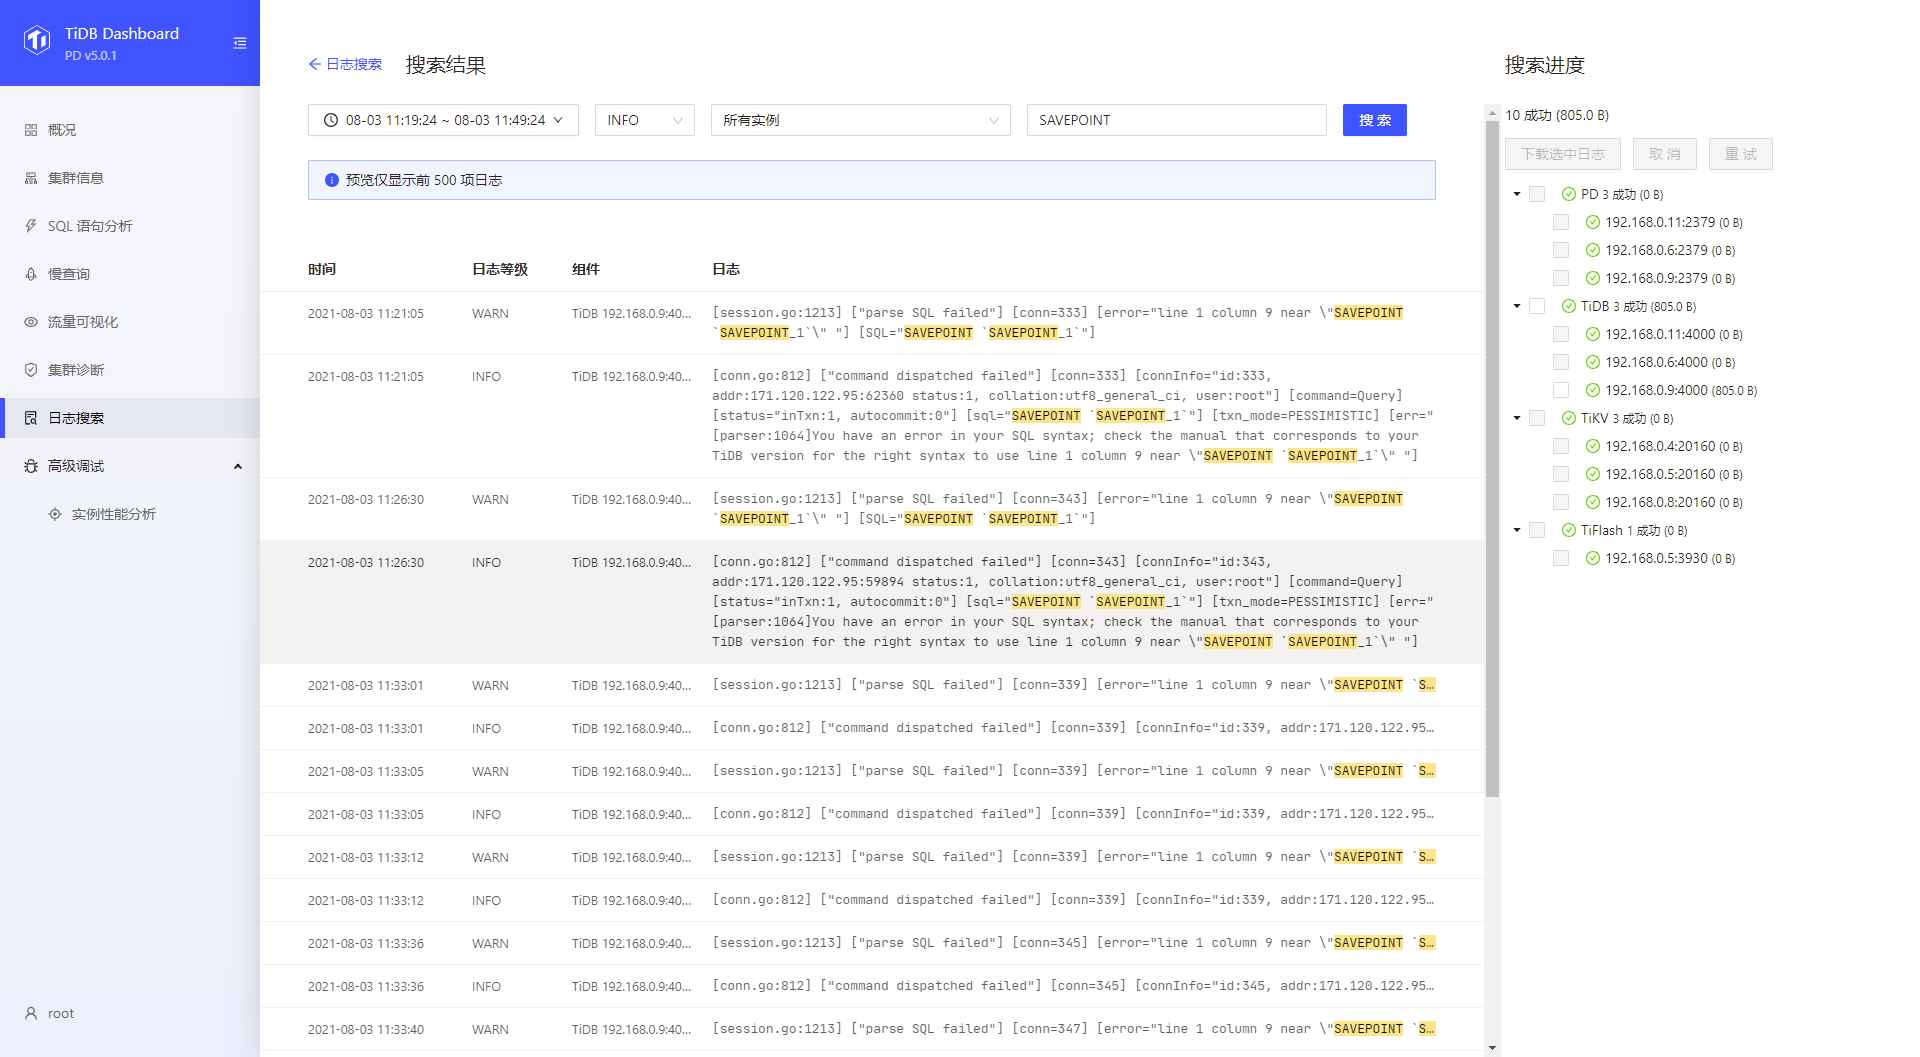
Task: Click success check icon for PD 3 成功
Action: (1569, 194)
